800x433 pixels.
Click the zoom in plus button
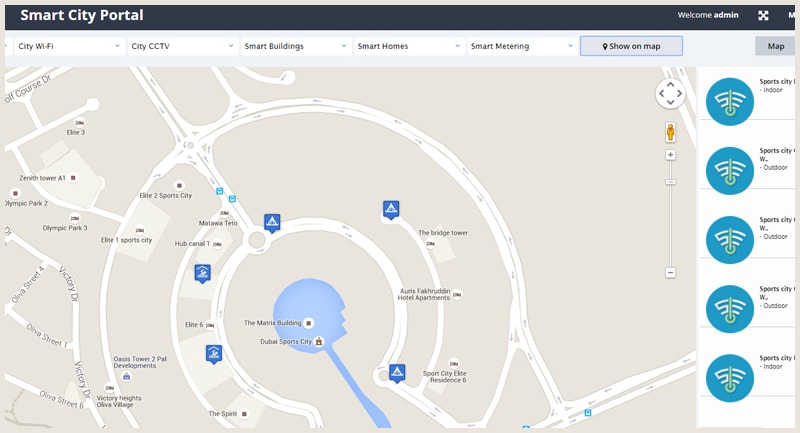tap(670, 155)
